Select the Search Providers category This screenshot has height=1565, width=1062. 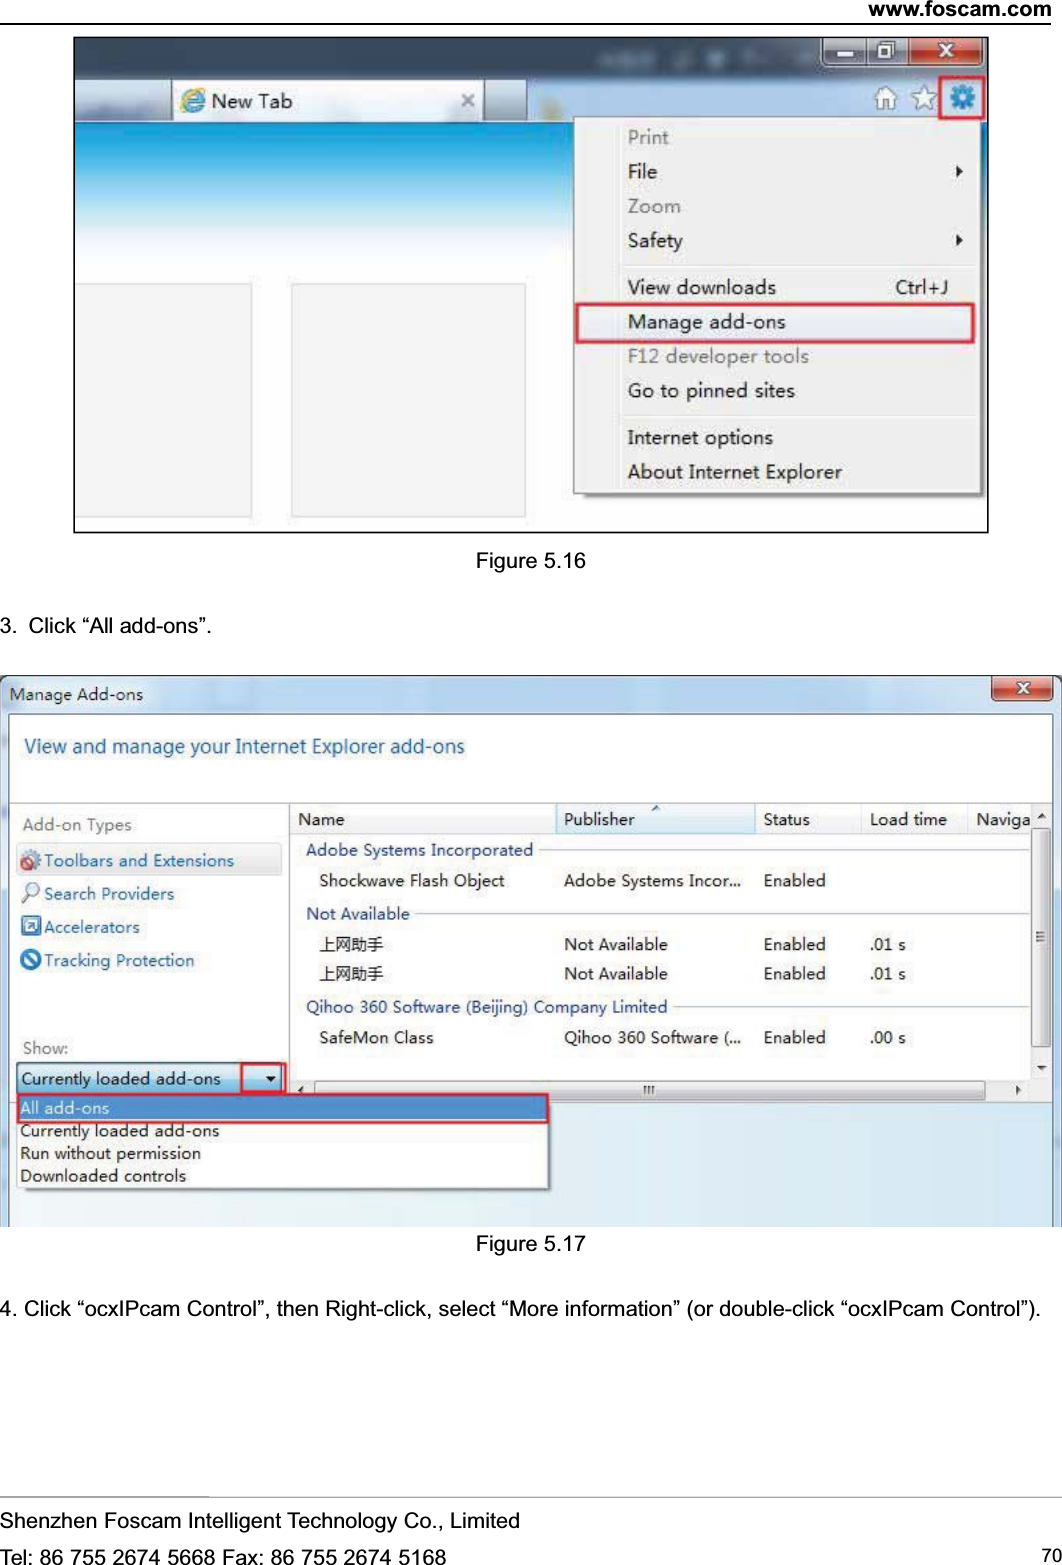click(107, 893)
